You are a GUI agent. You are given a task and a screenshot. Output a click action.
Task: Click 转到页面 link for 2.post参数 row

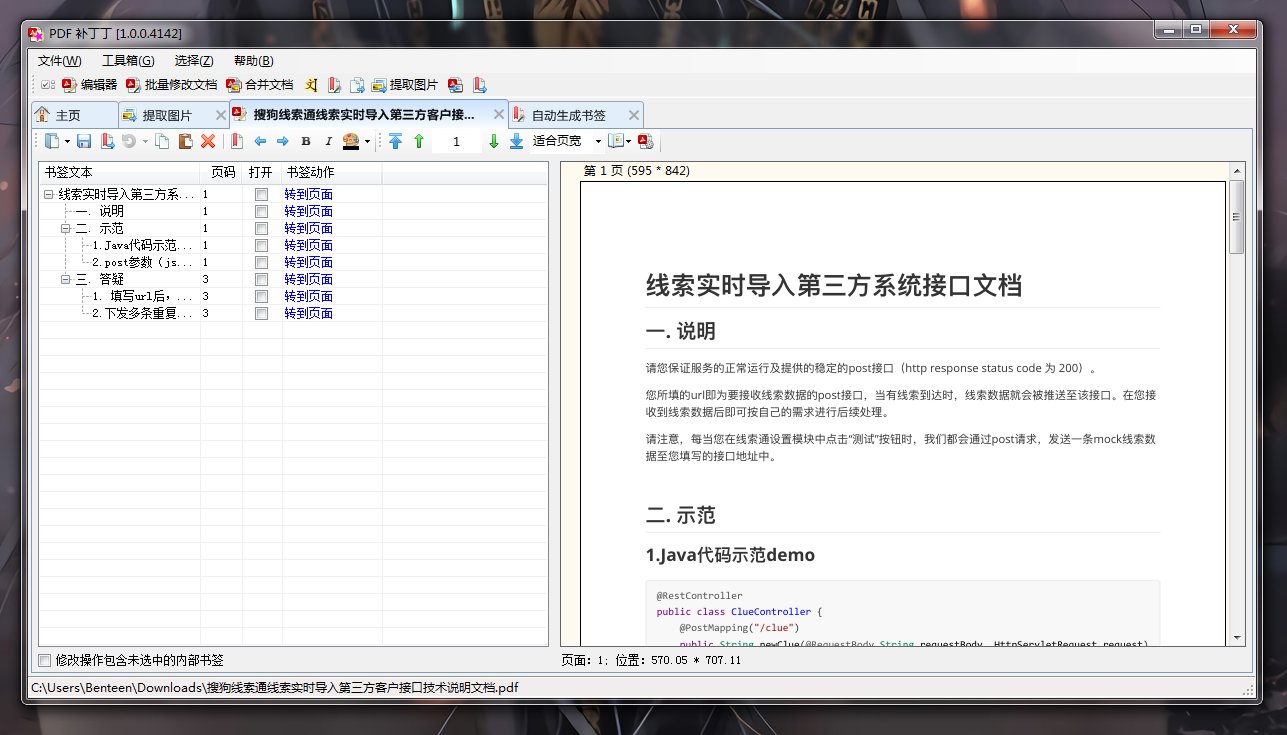click(x=308, y=262)
